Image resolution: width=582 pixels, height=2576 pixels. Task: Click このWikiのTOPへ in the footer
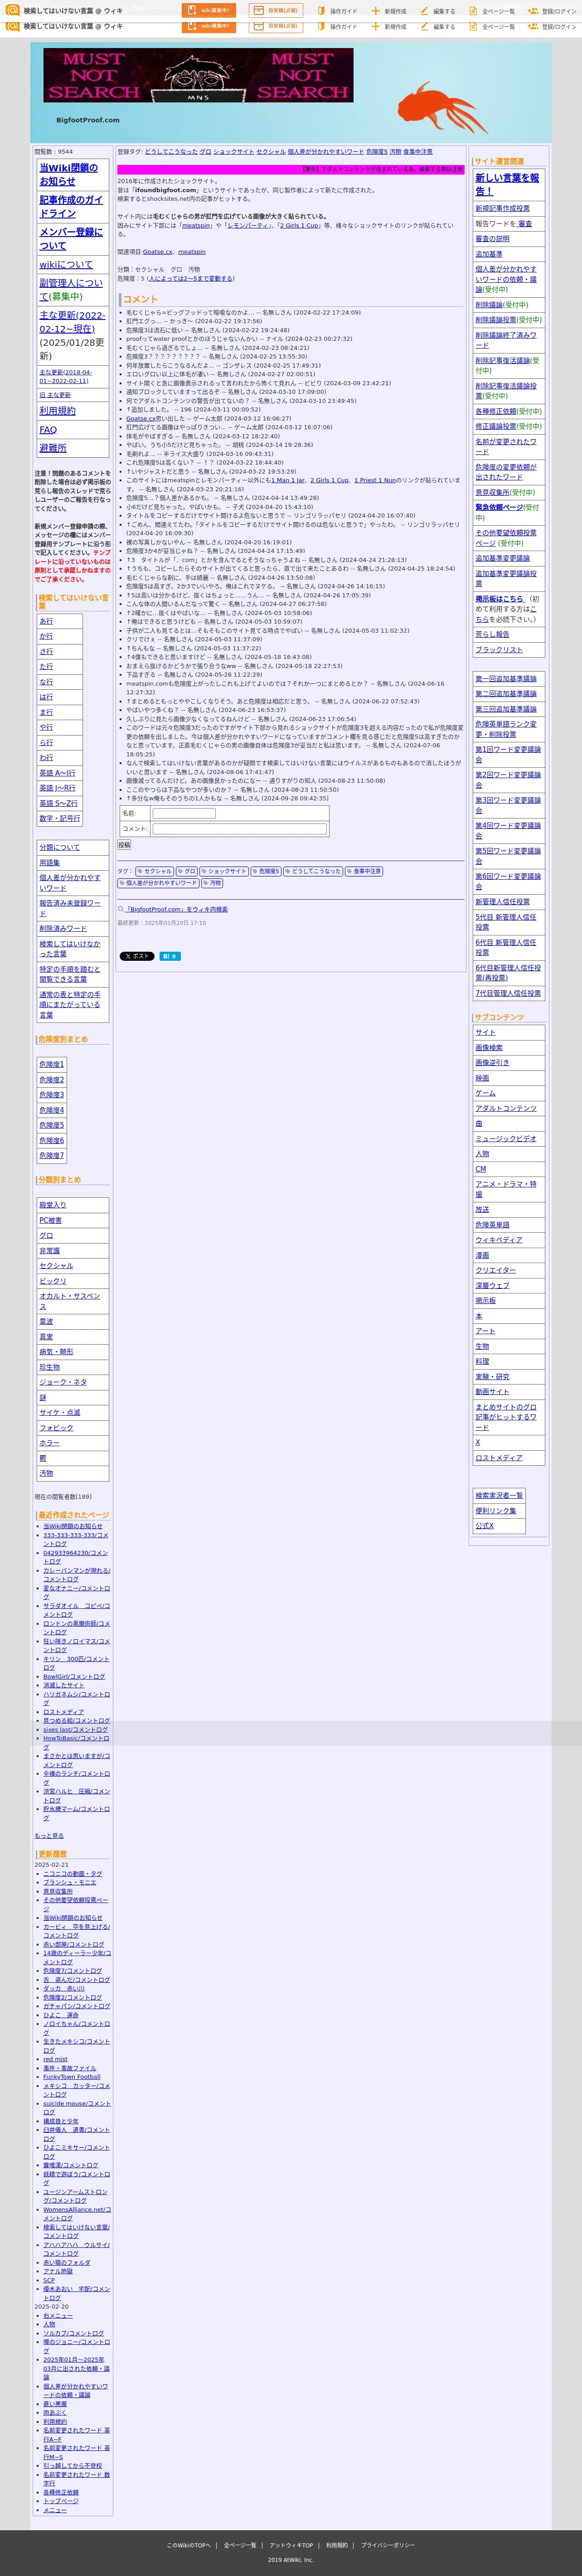tap(188, 2545)
